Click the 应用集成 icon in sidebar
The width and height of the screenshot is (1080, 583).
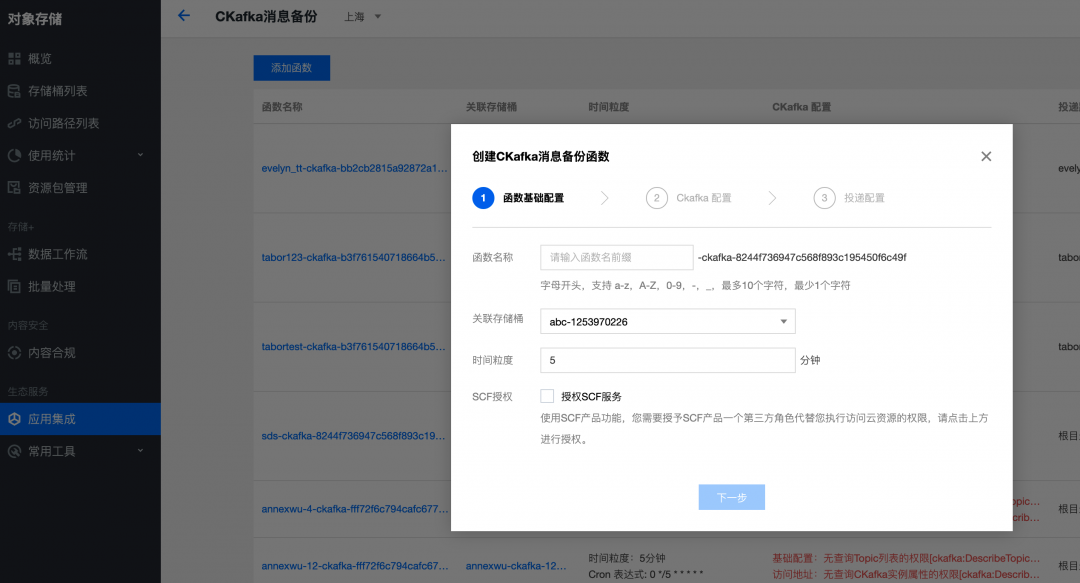click(14, 419)
